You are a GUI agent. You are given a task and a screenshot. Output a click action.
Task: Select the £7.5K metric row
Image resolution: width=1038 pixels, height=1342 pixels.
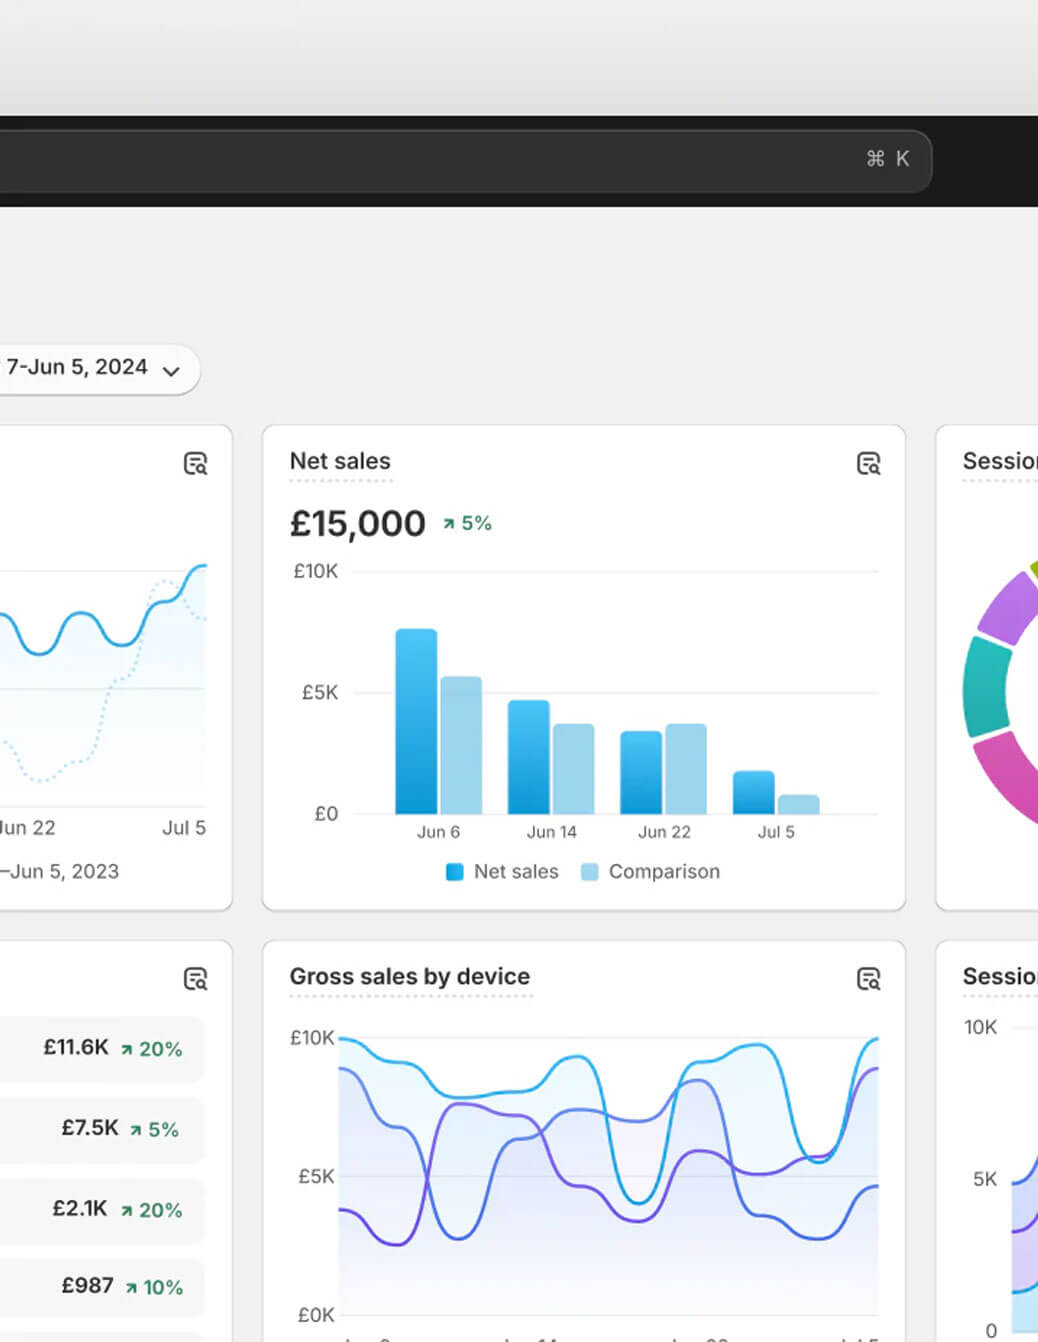click(x=102, y=1129)
